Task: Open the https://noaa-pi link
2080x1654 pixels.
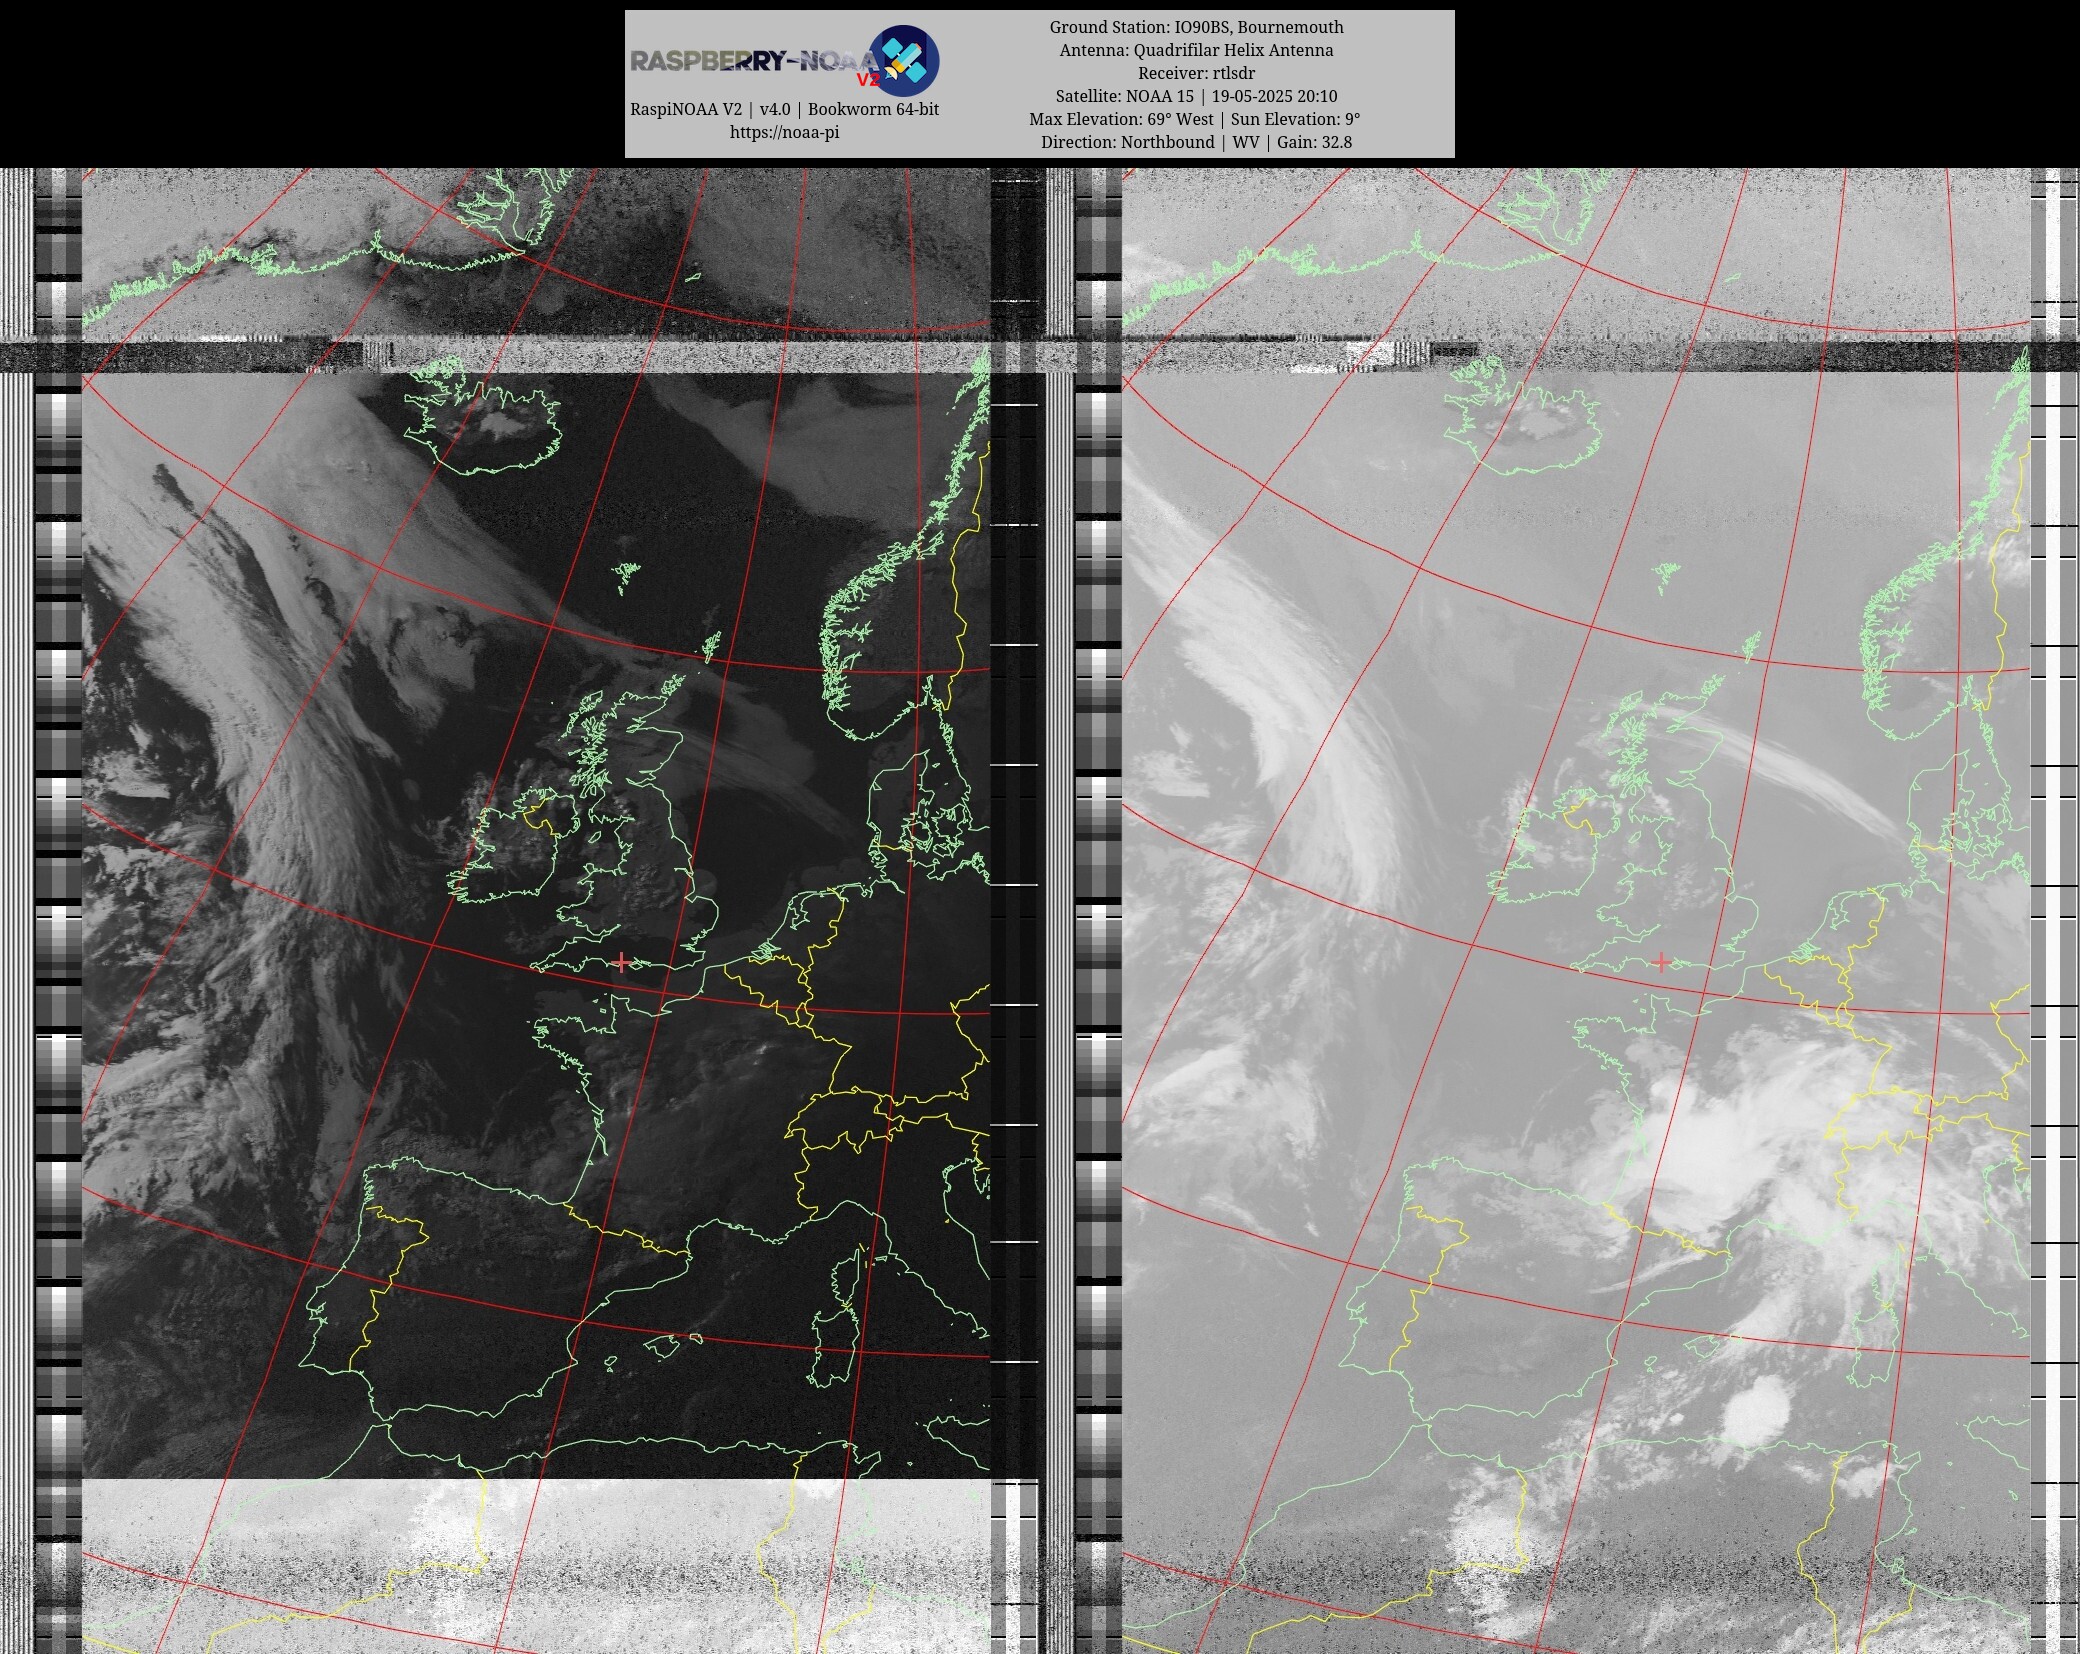Action: (784, 132)
